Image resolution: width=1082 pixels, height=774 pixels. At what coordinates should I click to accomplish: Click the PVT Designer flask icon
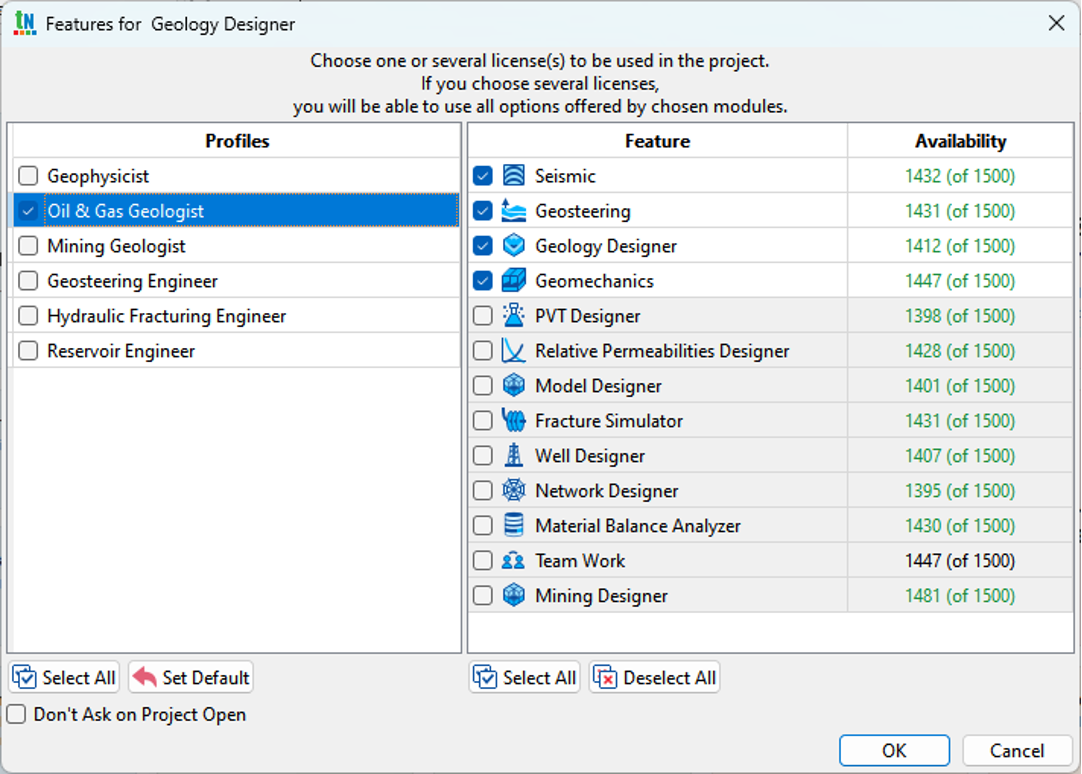[513, 315]
